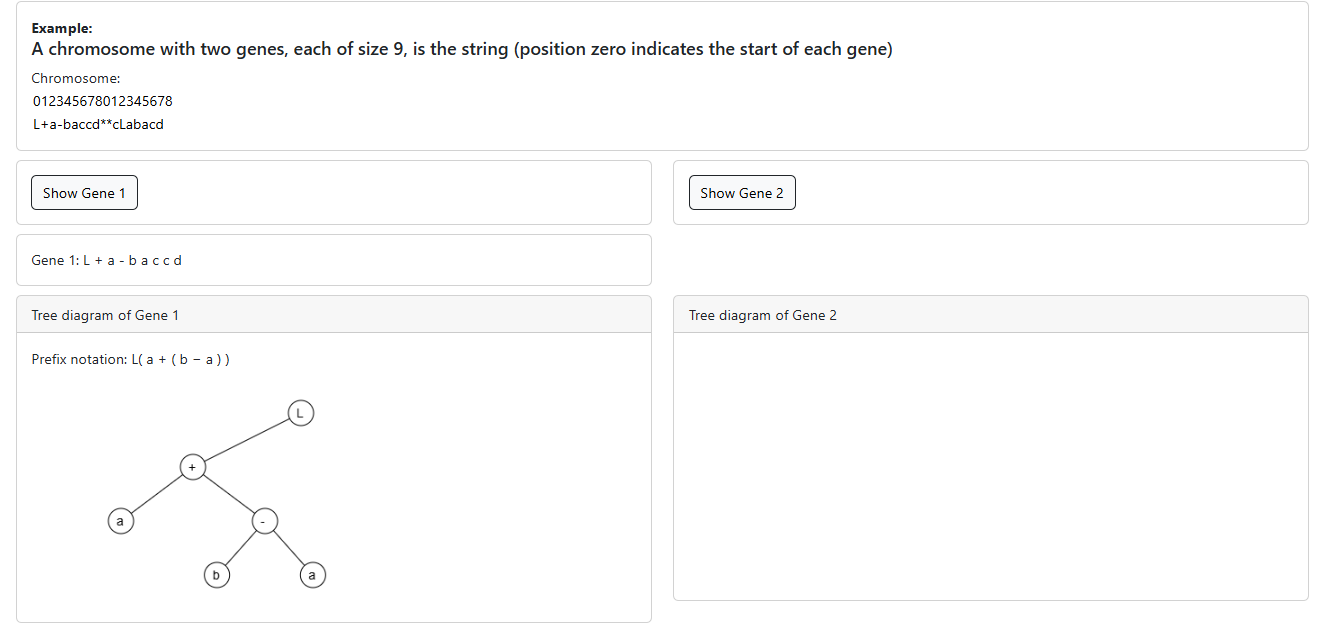Viewport: 1327px width, 627px height.
Task: Select the minus operator node circle
Action: tap(263, 521)
